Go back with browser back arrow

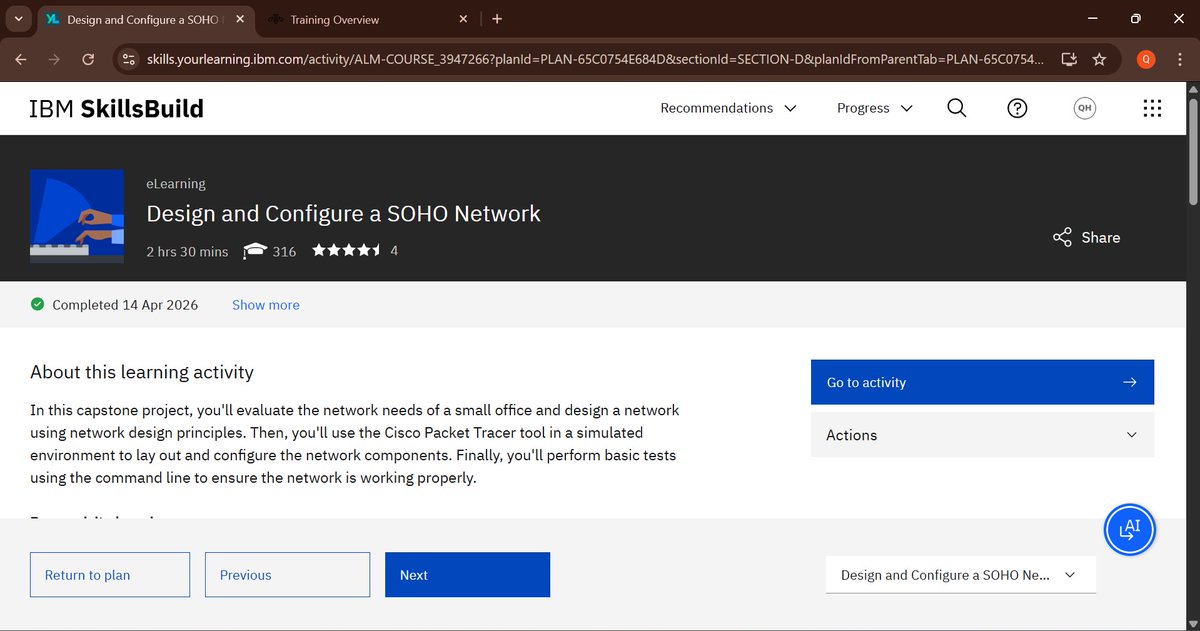(21, 59)
